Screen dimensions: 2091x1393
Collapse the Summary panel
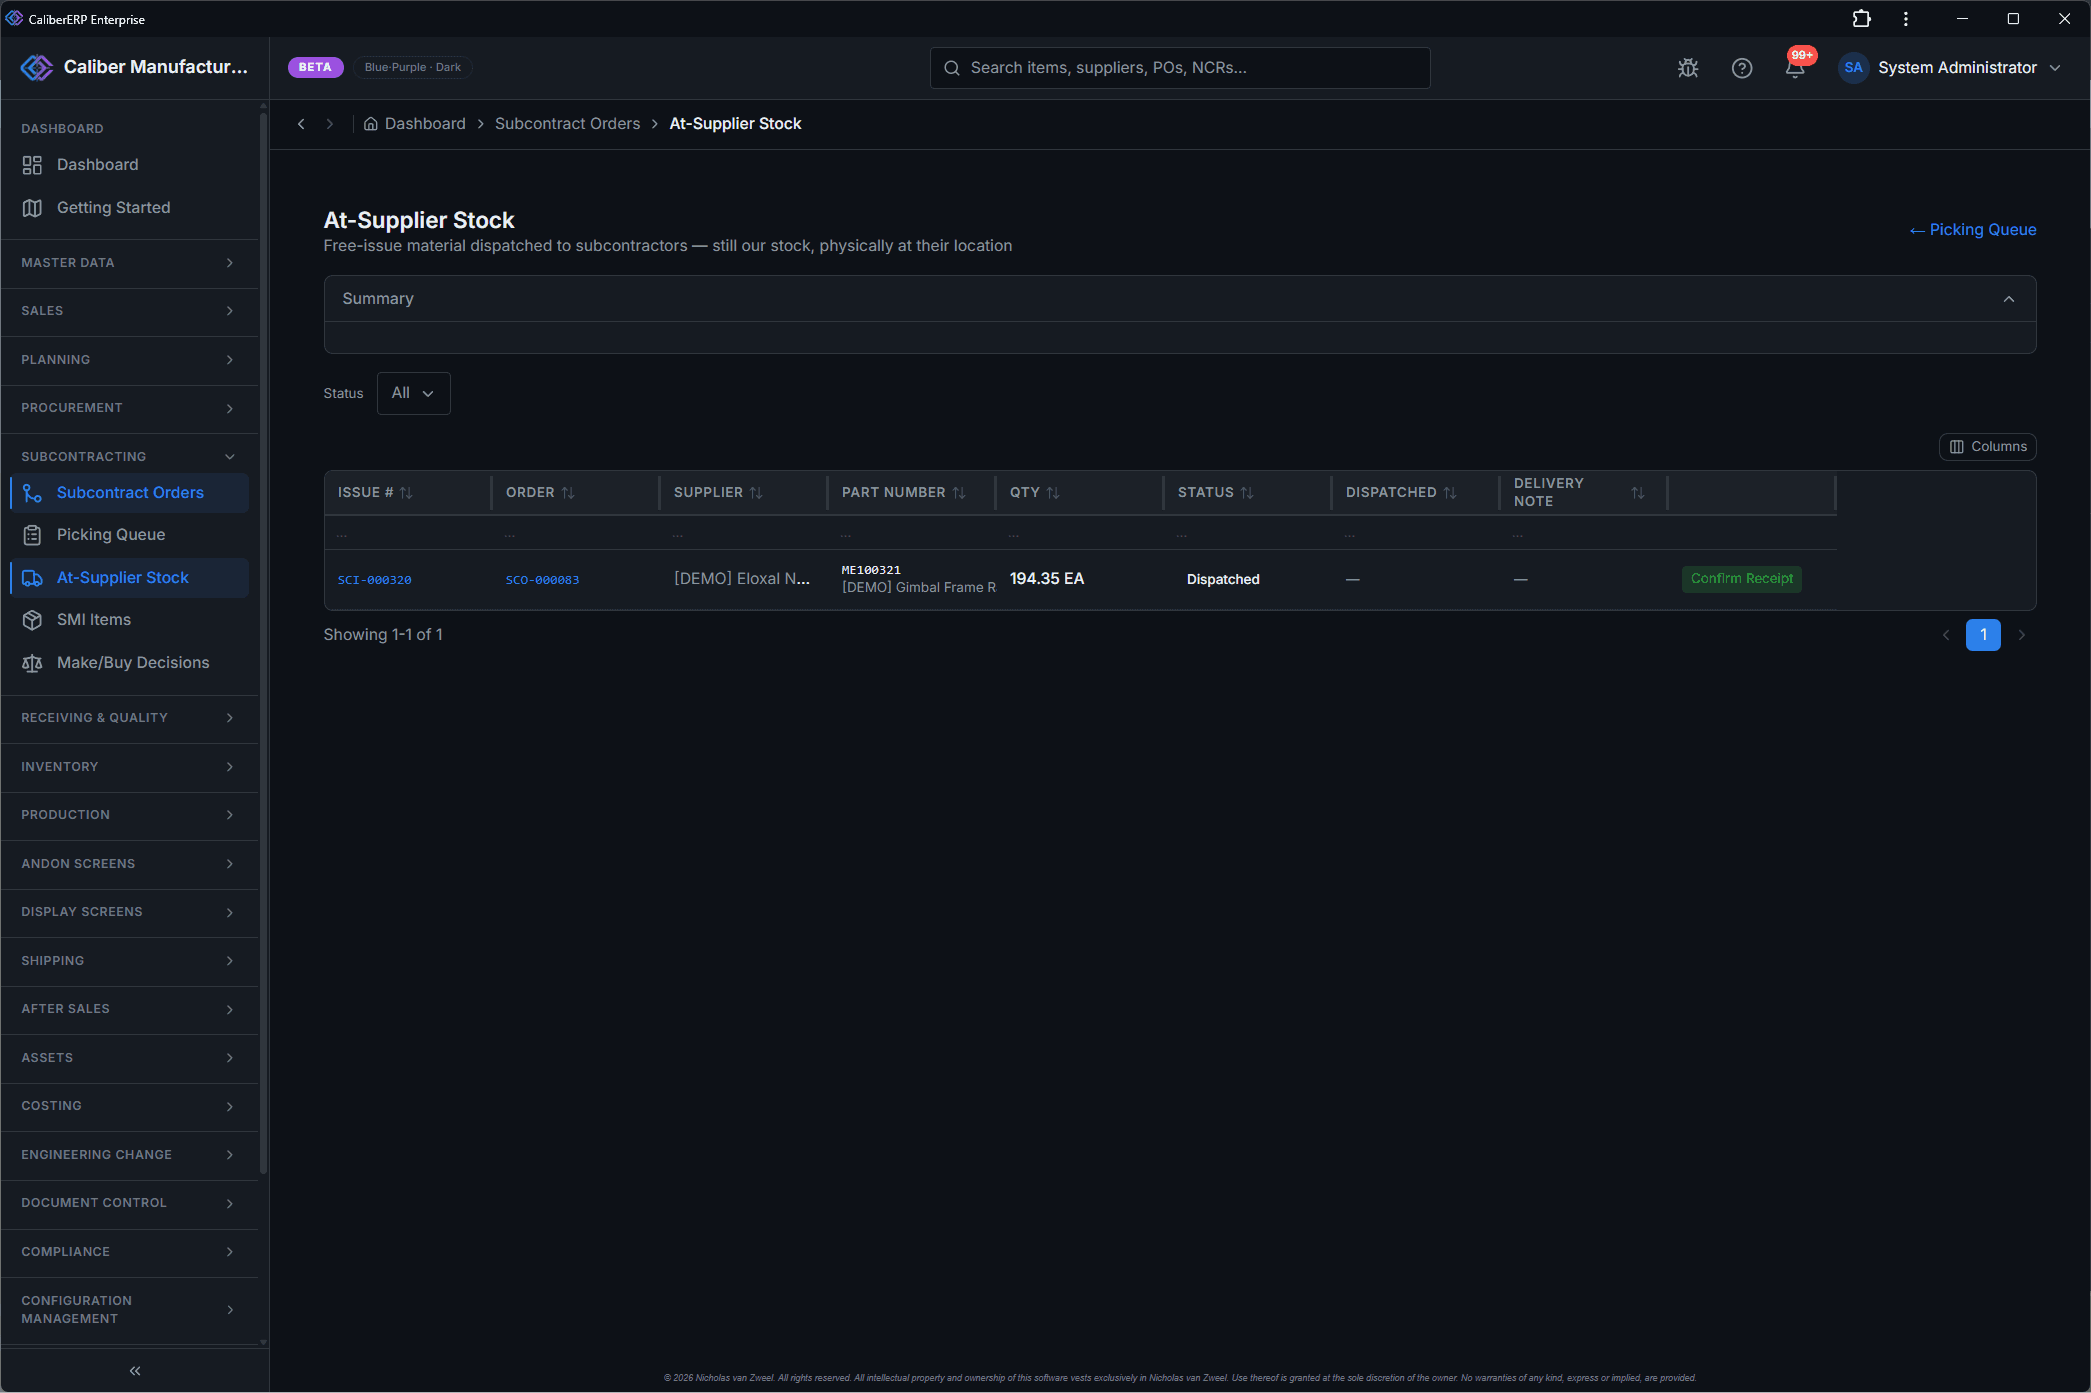point(2009,299)
